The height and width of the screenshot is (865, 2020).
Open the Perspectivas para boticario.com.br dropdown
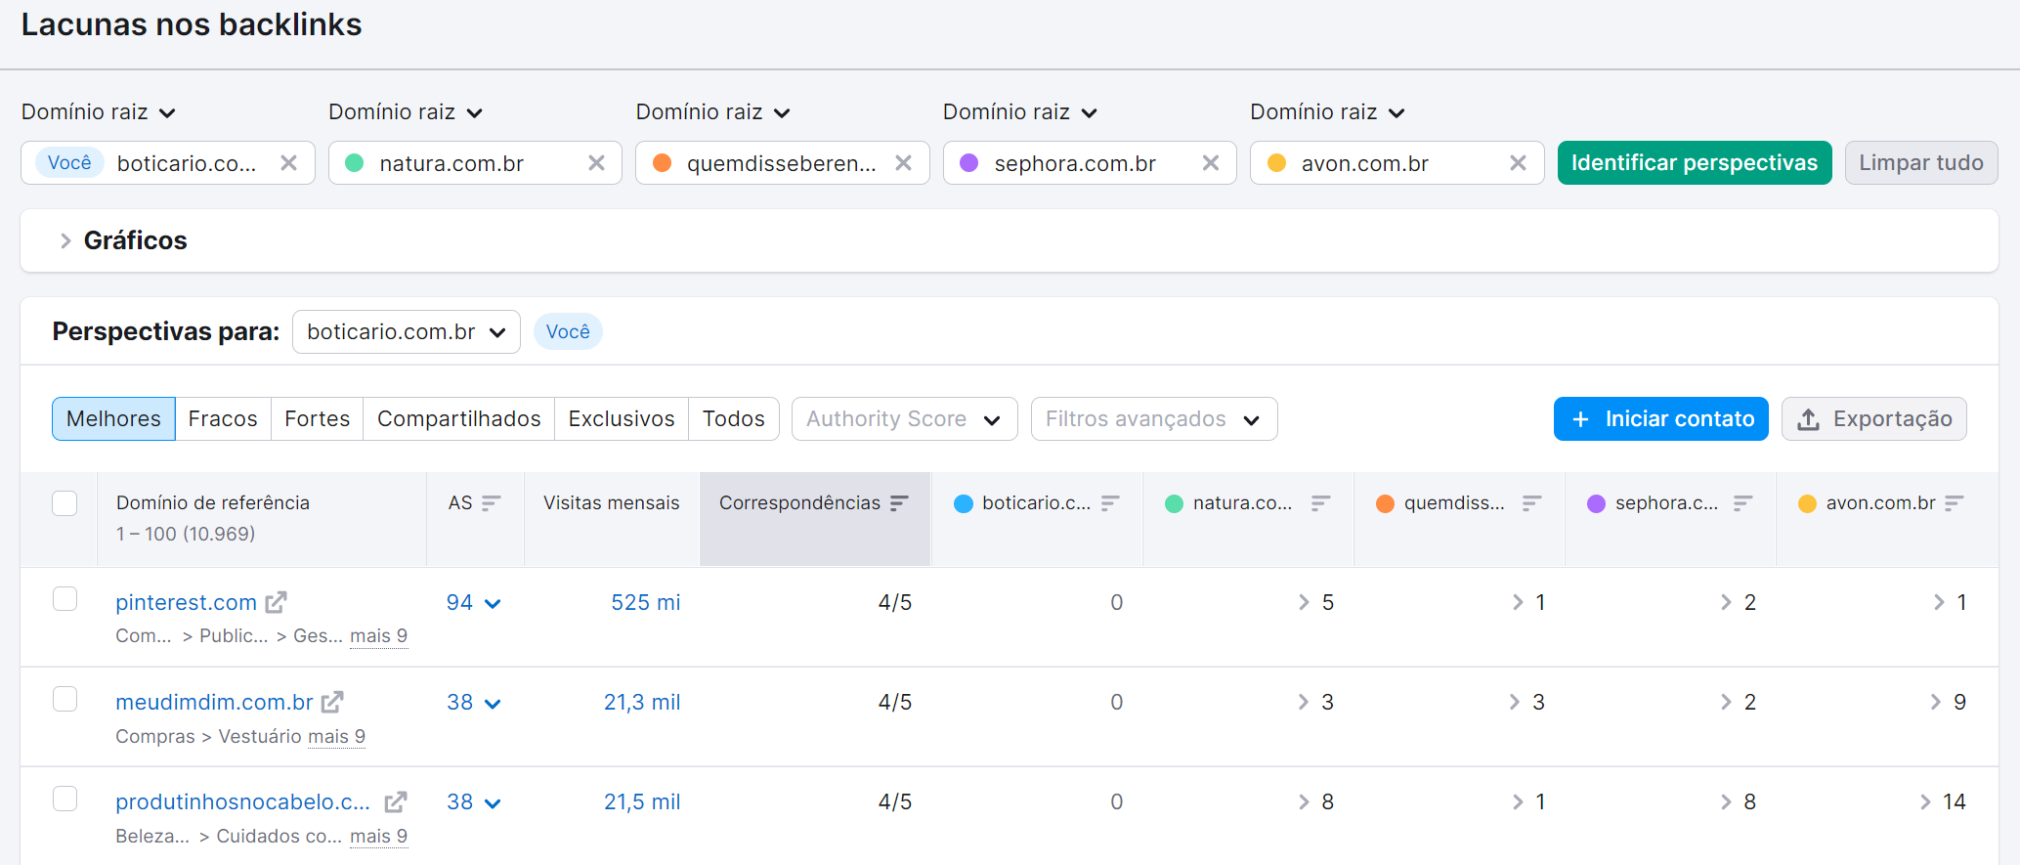click(406, 332)
